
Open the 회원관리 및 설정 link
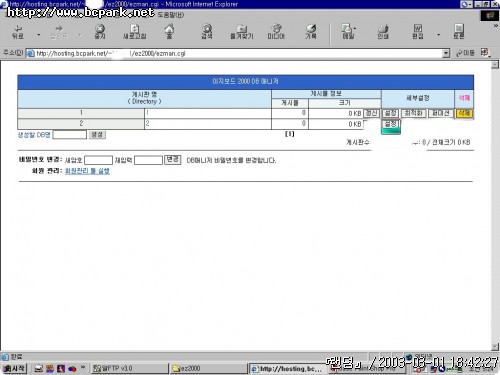(87, 171)
